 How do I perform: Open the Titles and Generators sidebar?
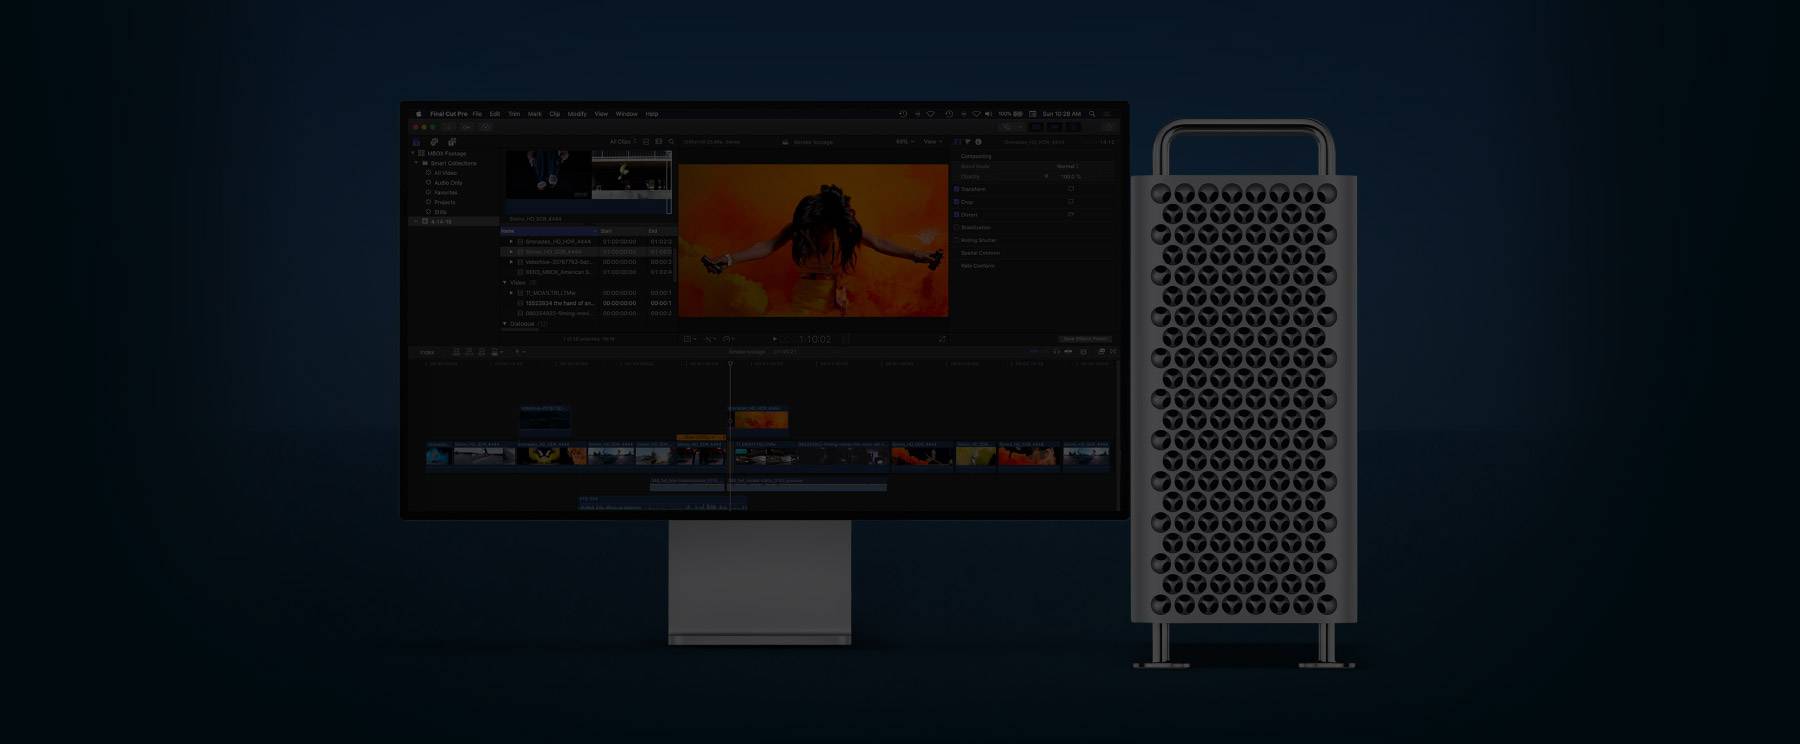452,142
